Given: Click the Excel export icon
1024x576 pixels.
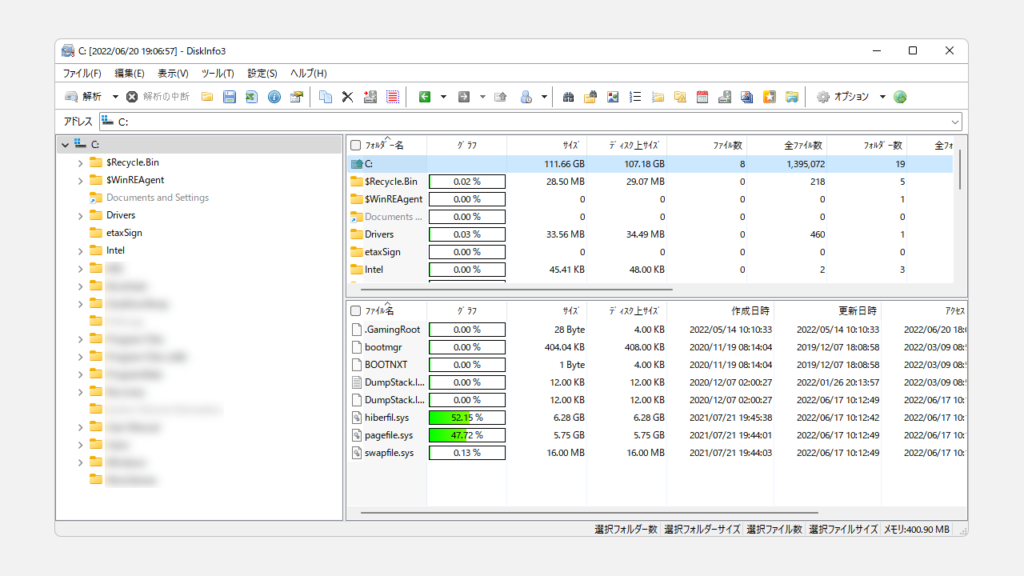Looking at the screenshot, I should [x=251, y=97].
